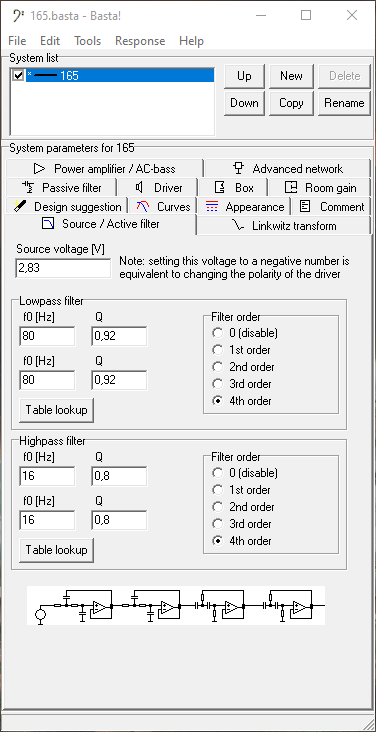
Task: Switch to the Box tab icon
Action: pyautogui.click(x=220, y=188)
